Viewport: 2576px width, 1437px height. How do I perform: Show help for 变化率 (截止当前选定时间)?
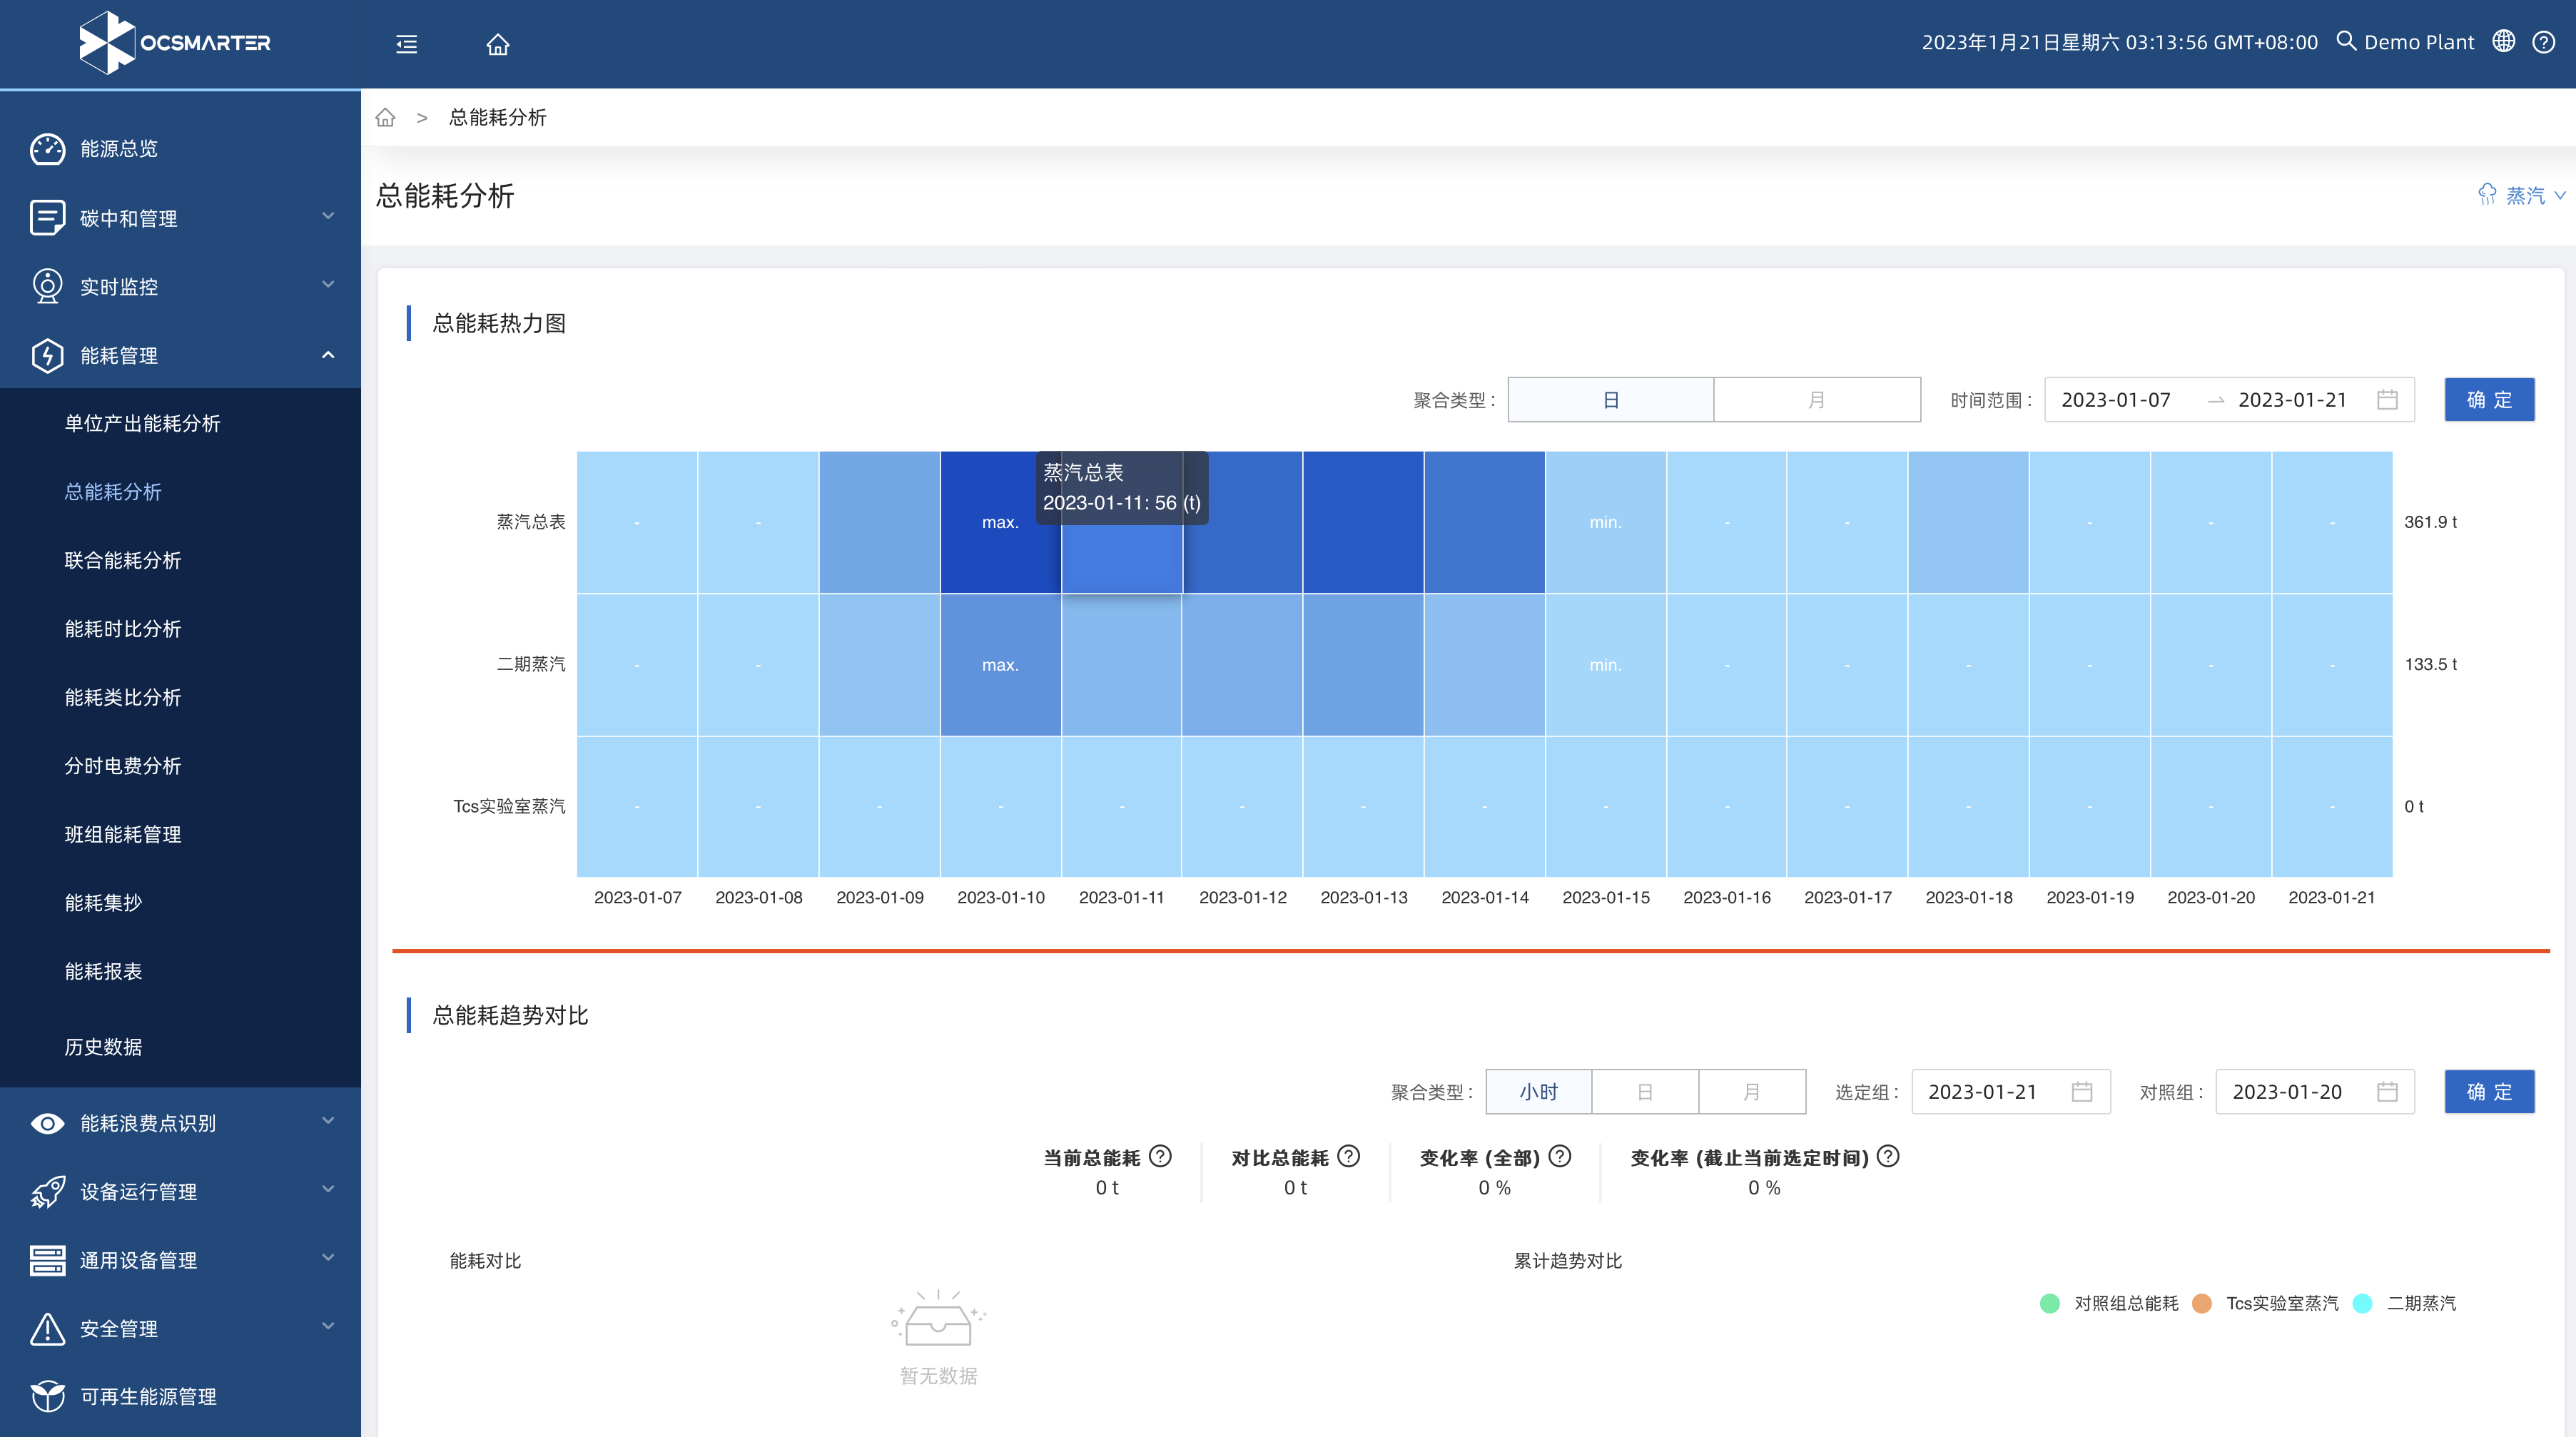(1888, 1157)
